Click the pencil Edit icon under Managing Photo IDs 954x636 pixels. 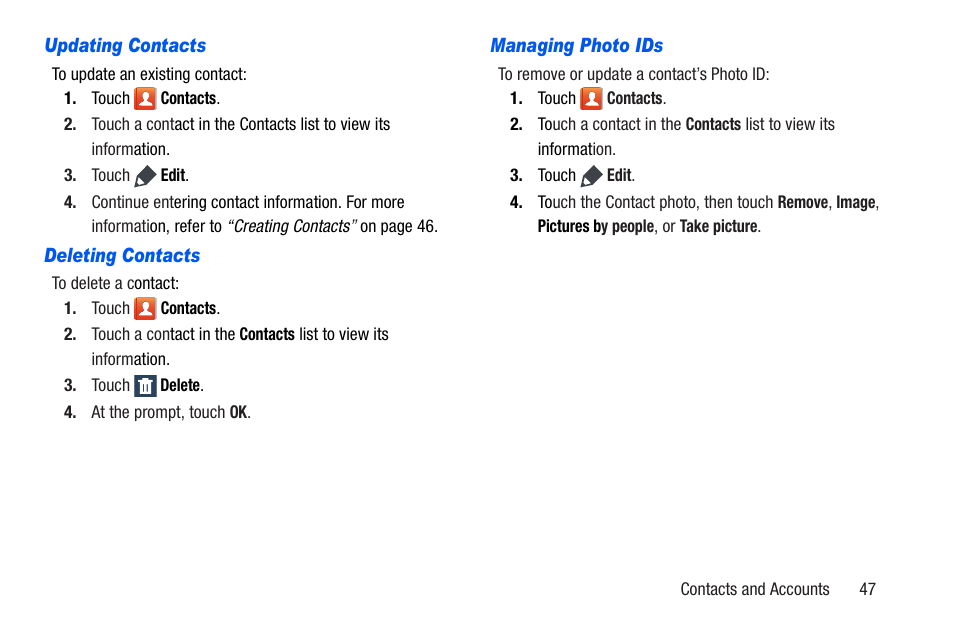[591, 176]
